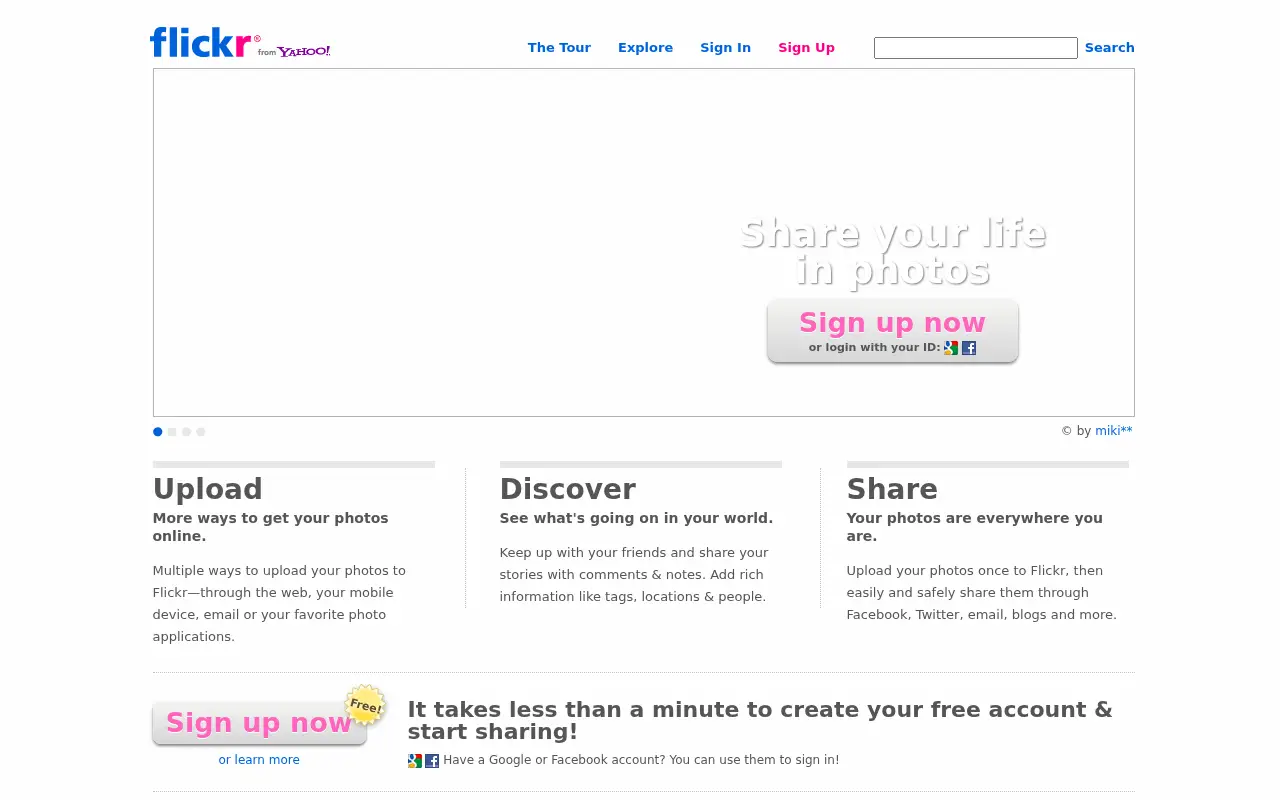Go to Explore in top navigation
1280x800 pixels.
(x=645, y=48)
